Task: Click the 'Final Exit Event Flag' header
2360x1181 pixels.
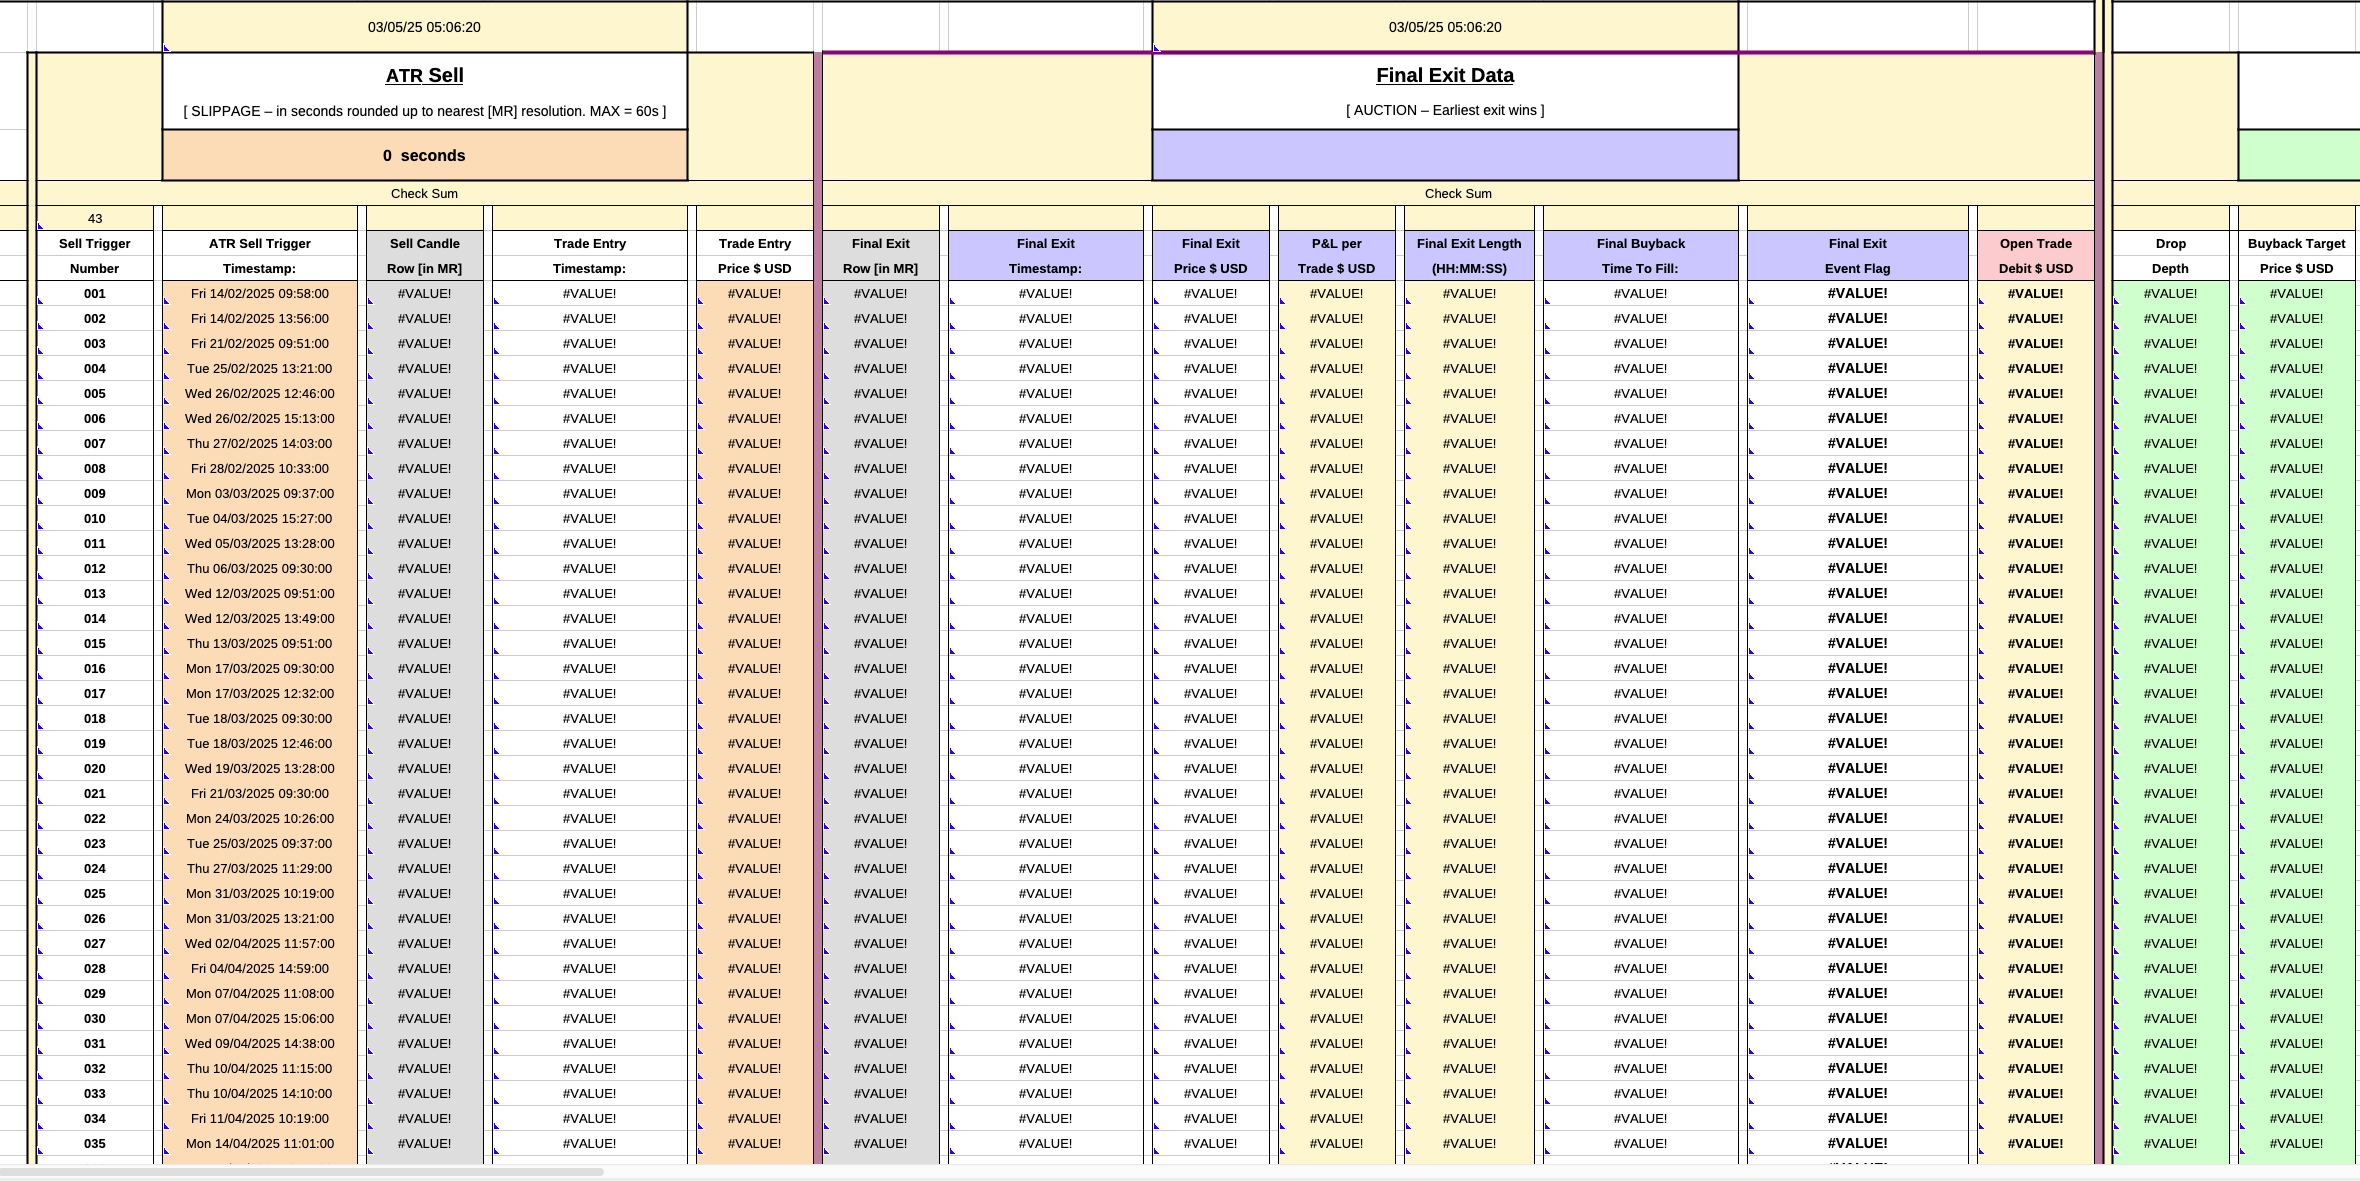Action: [x=1857, y=256]
